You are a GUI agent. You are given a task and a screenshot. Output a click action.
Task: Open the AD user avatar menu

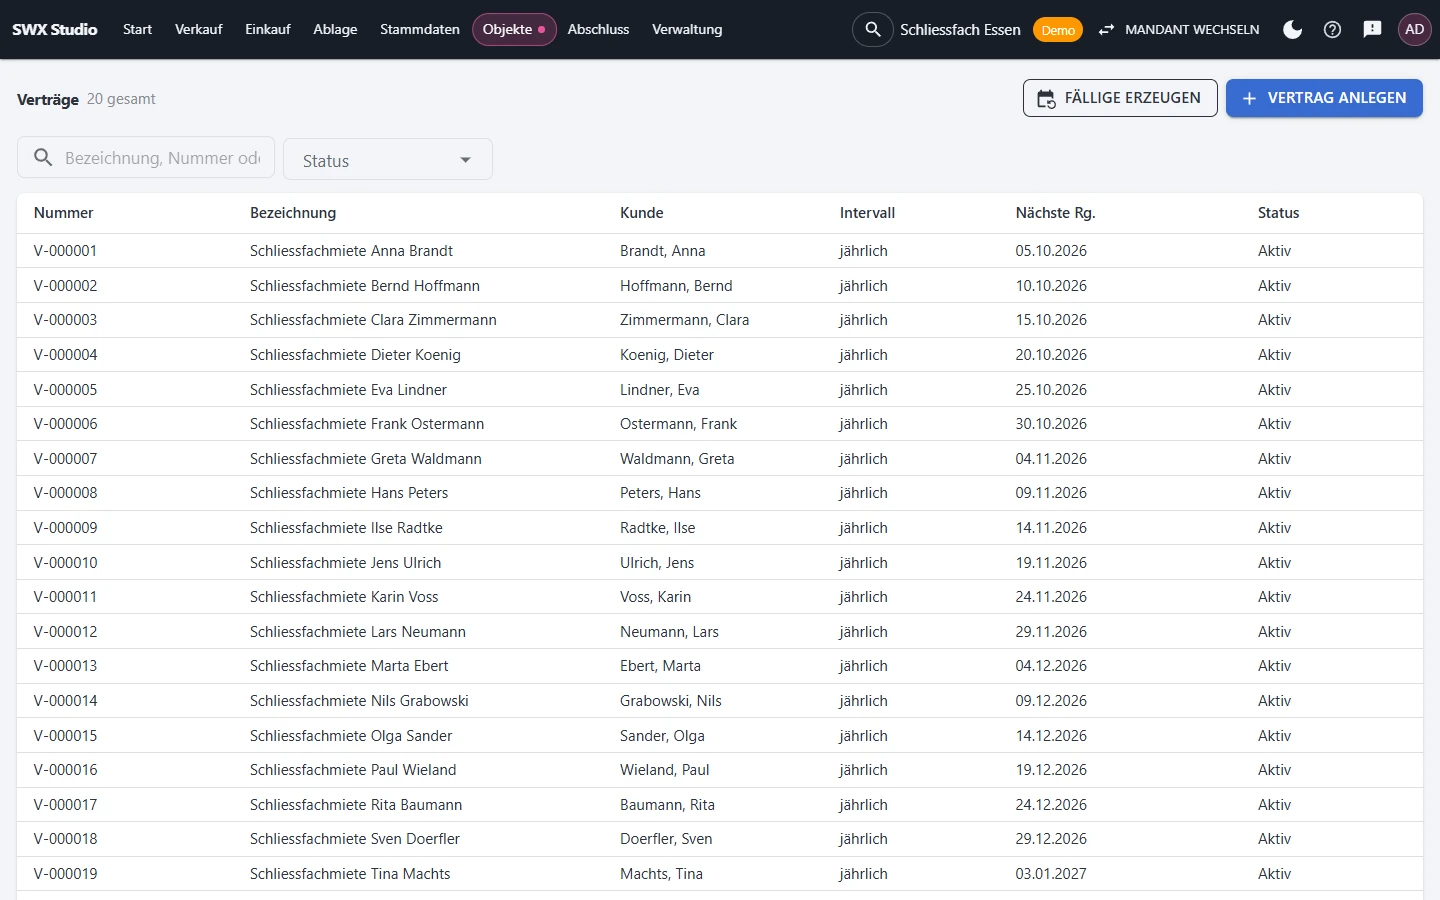(1414, 29)
